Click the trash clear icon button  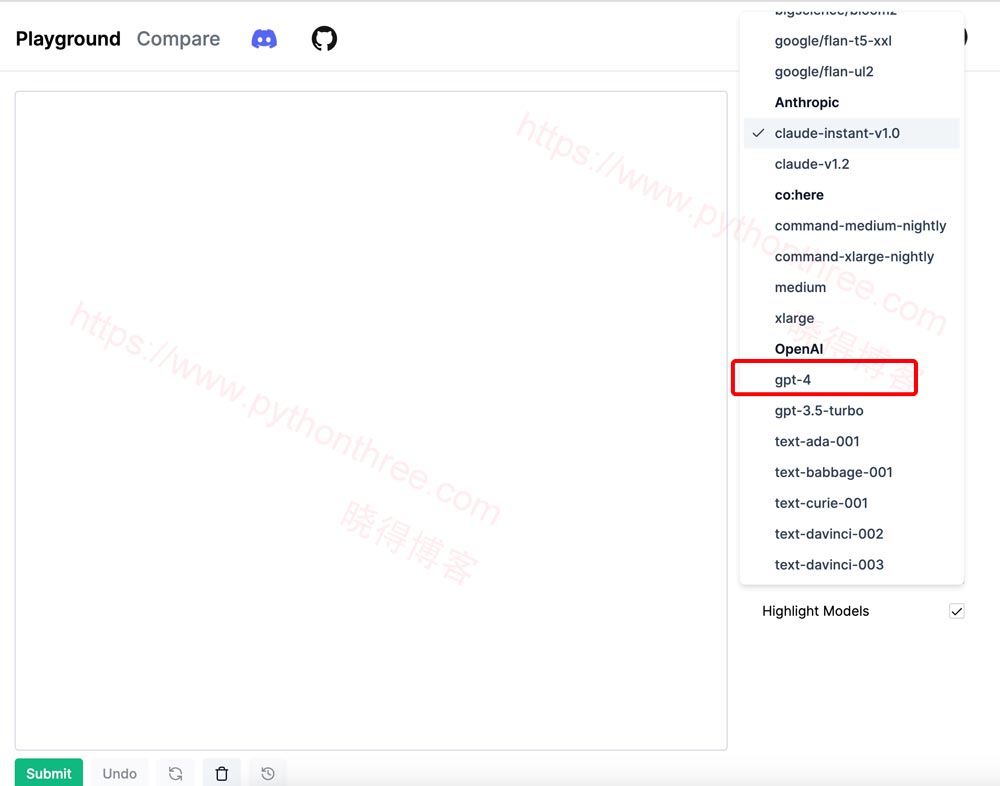222,773
